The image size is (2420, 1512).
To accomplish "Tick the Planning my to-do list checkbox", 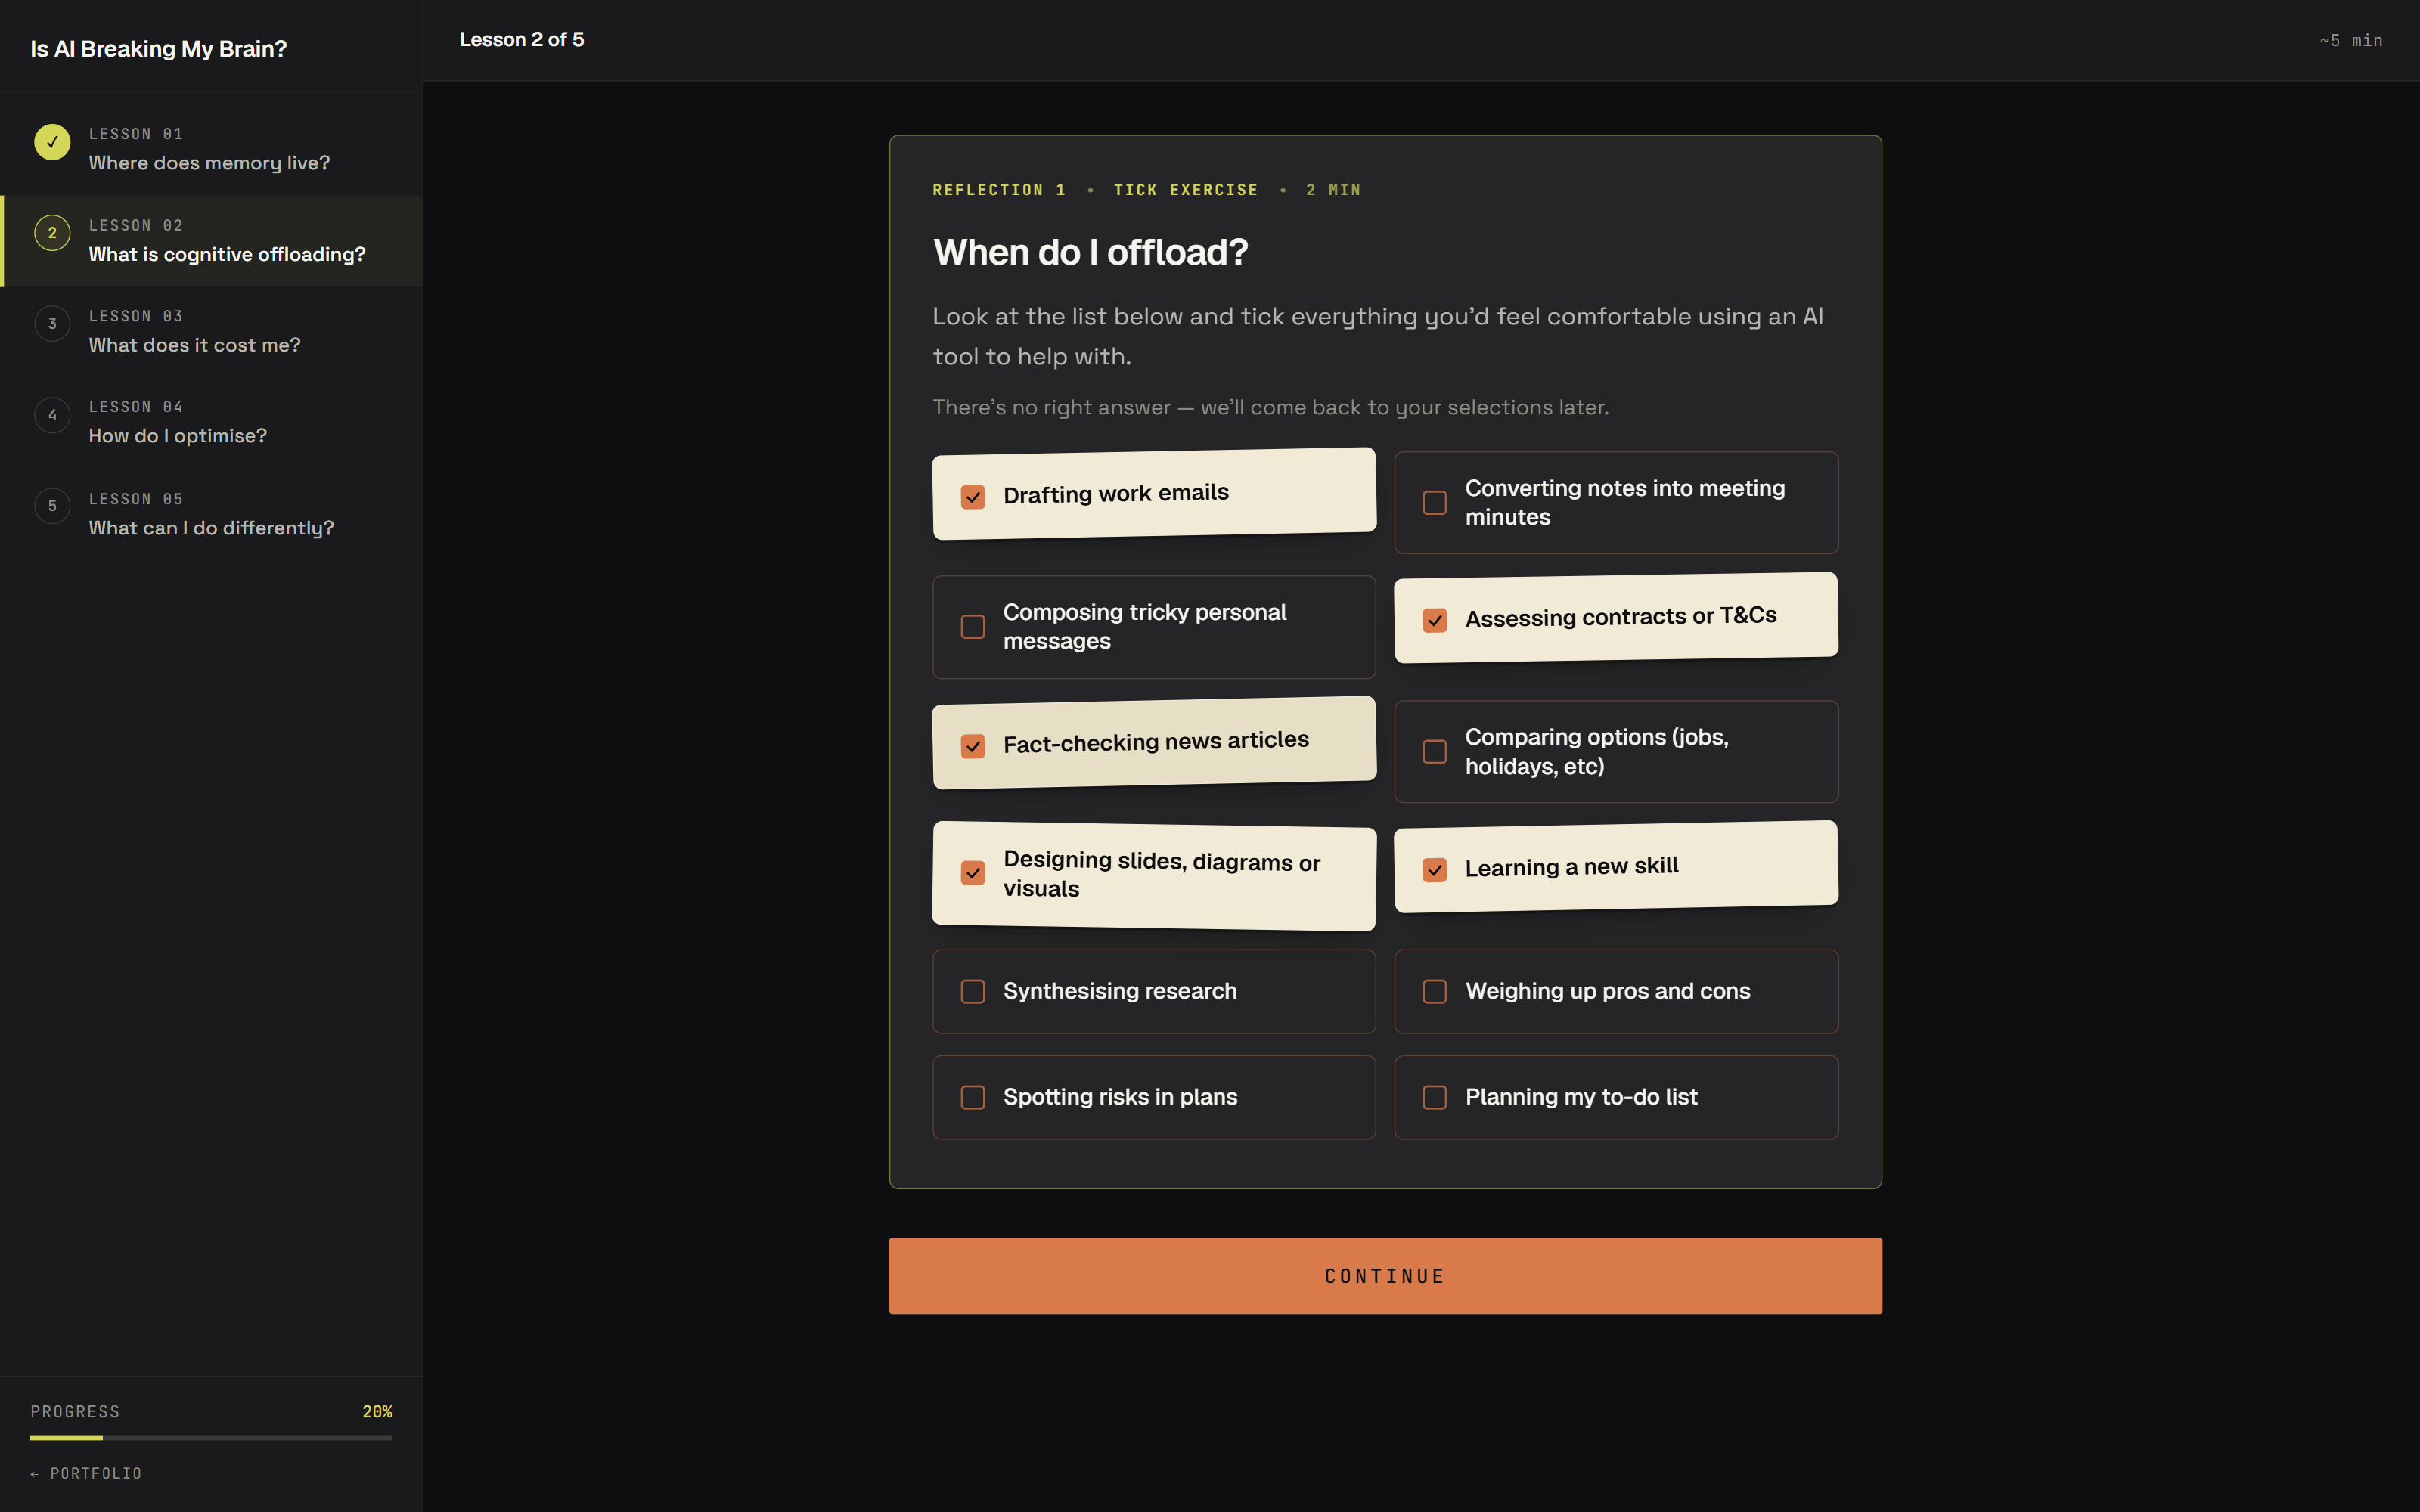I will click(1435, 1097).
